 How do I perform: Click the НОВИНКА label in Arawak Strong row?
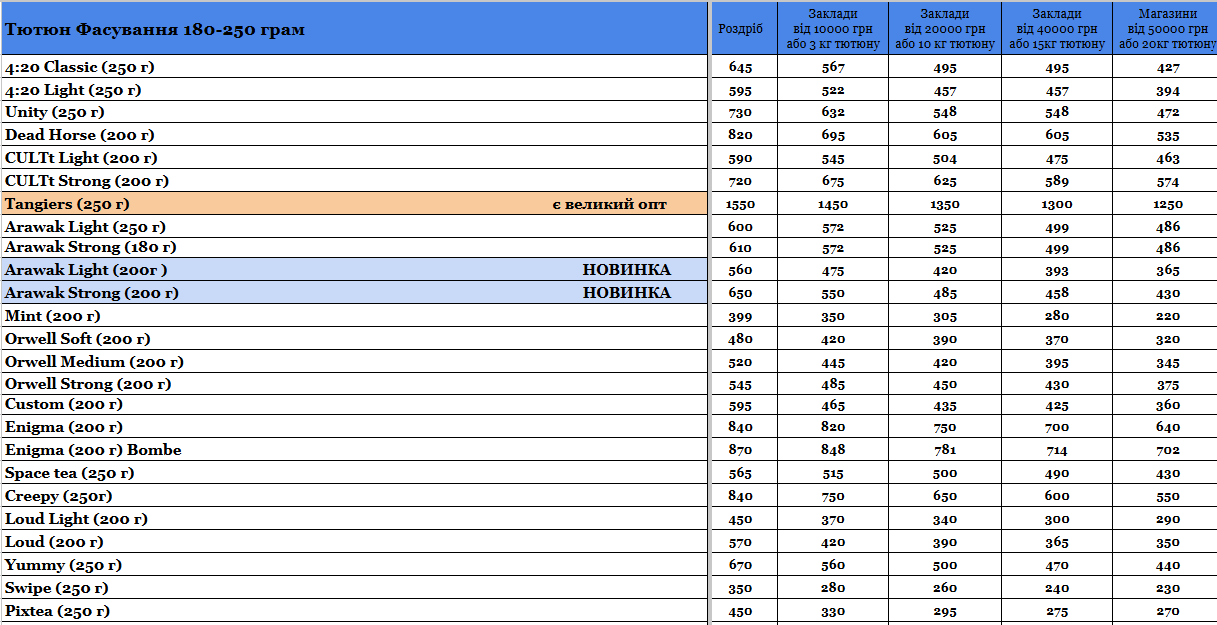point(627,293)
